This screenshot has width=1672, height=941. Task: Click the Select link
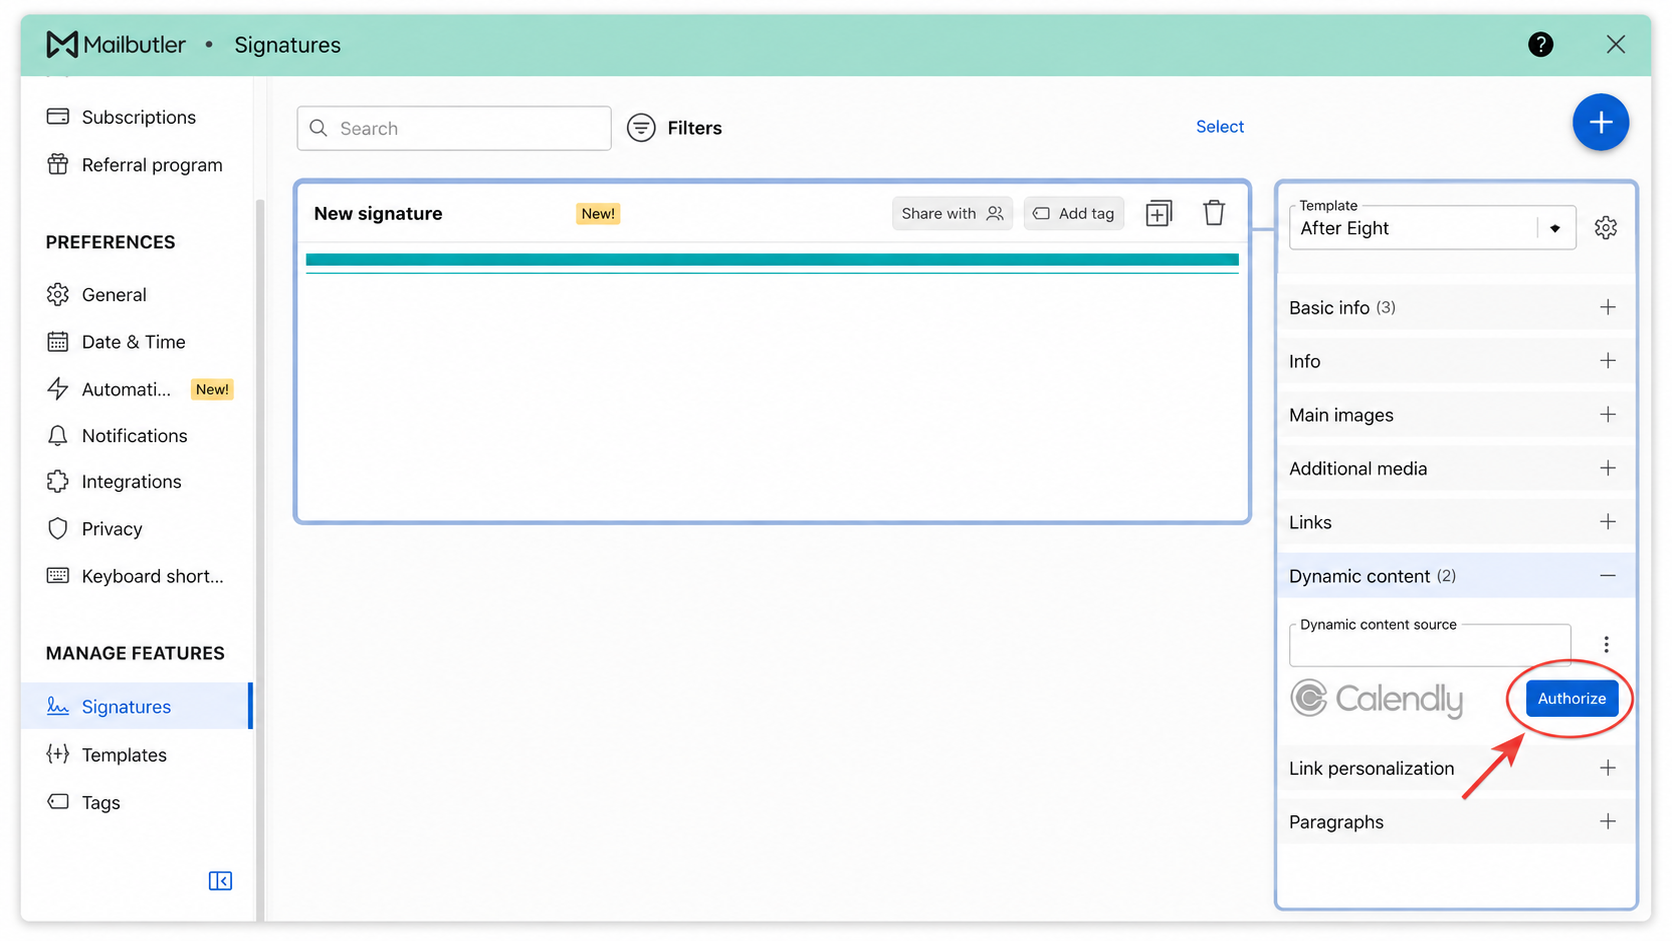pos(1219,127)
